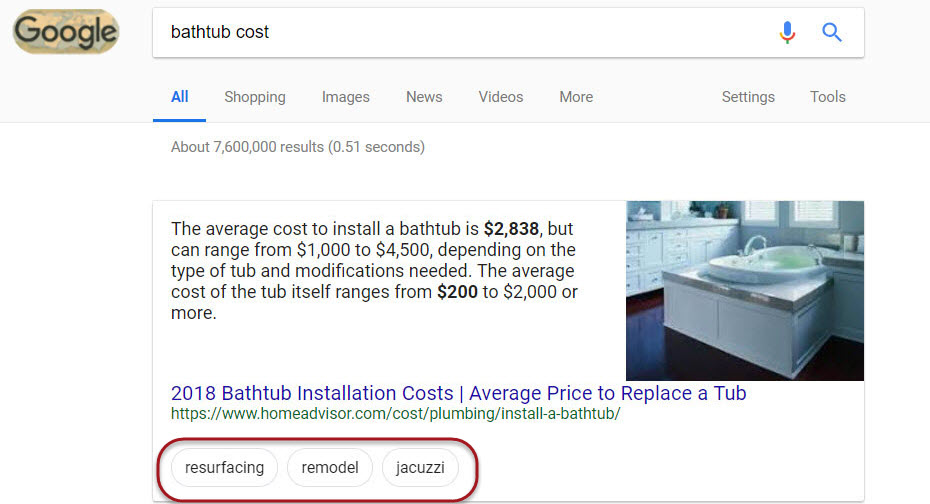The image size is (930, 504).
Task: Click the homeadvisor.com green URL
Action: [395, 413]
